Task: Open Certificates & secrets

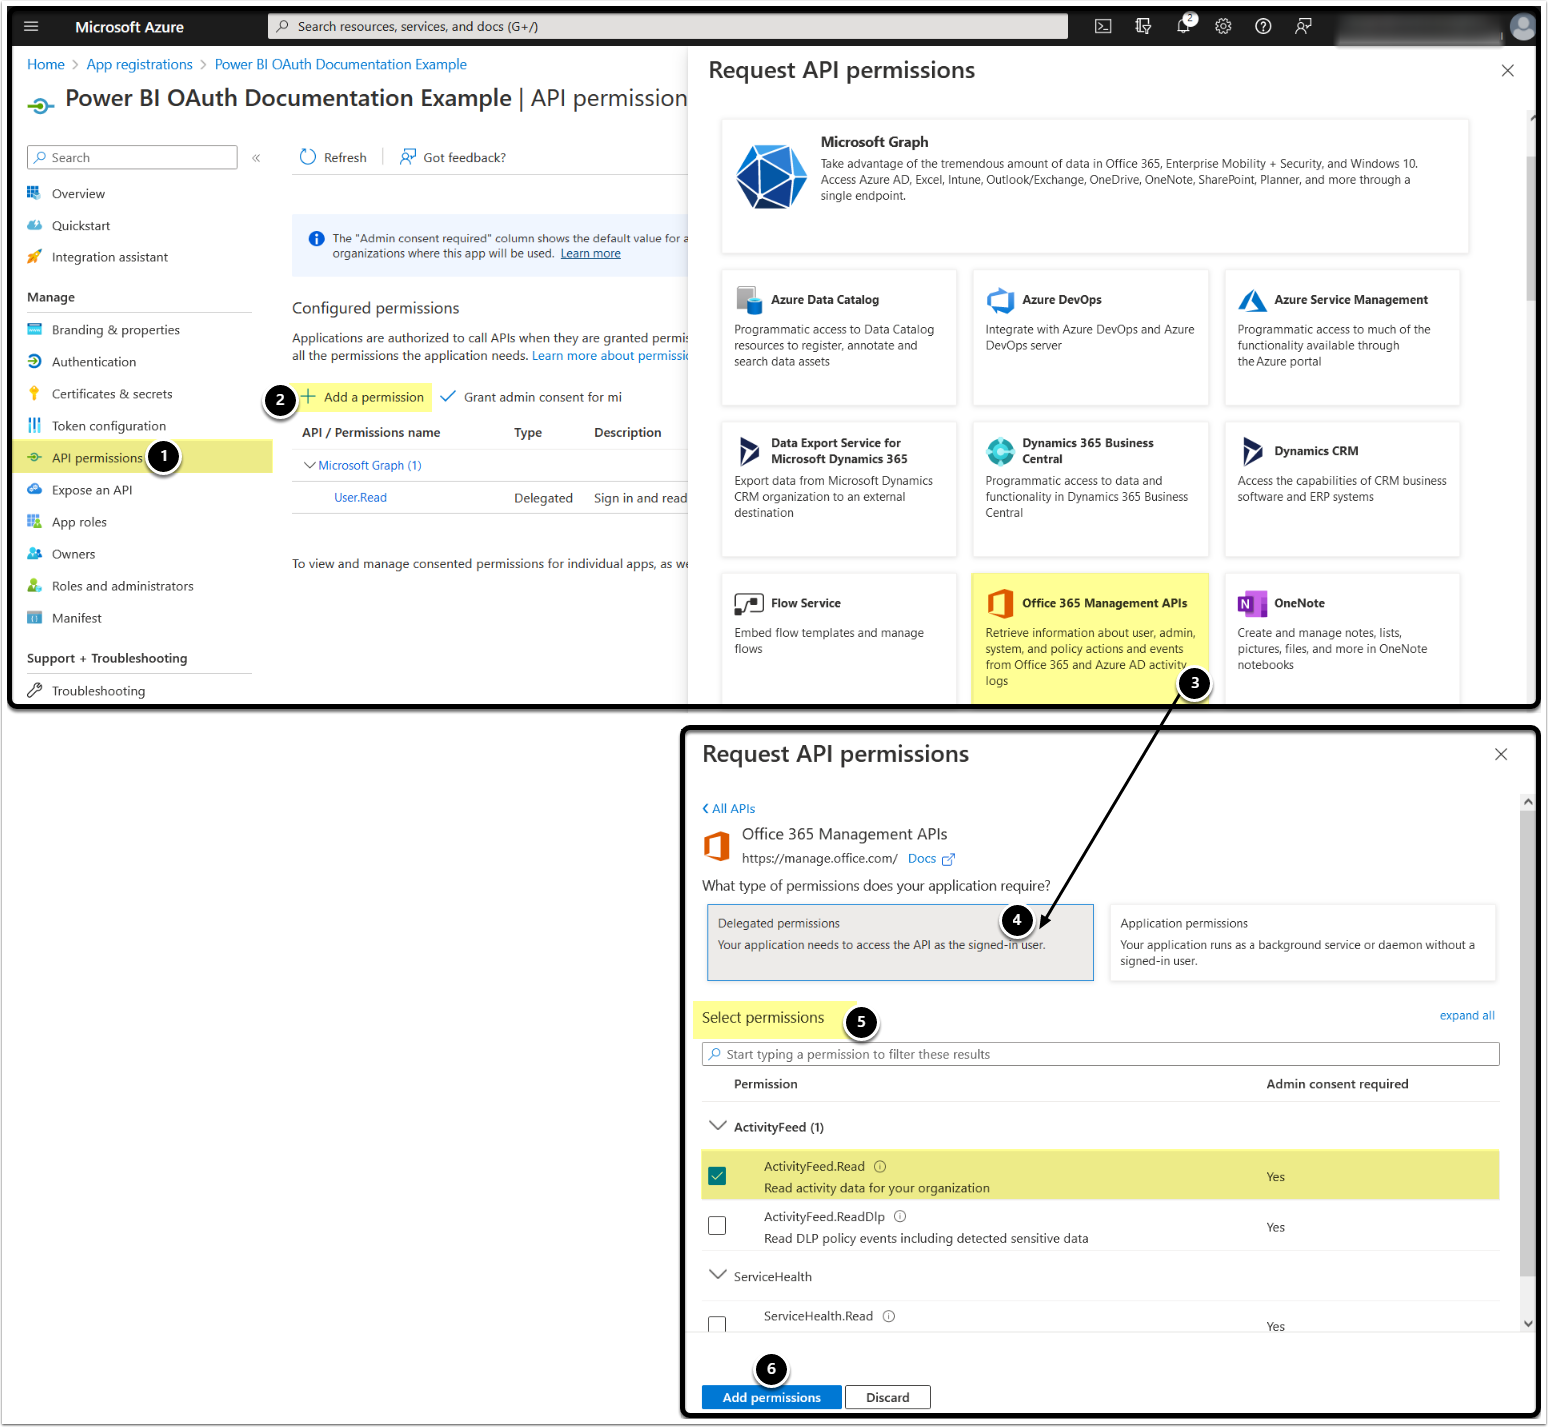Action: point(112,394)
